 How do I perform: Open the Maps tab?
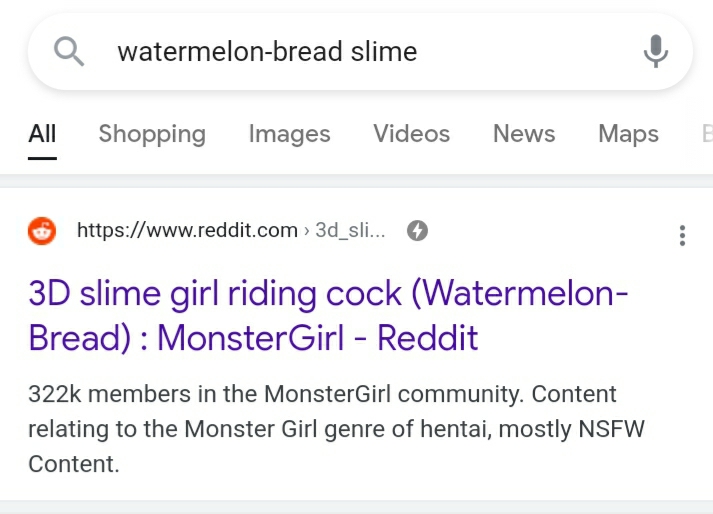tap(628, 134)
